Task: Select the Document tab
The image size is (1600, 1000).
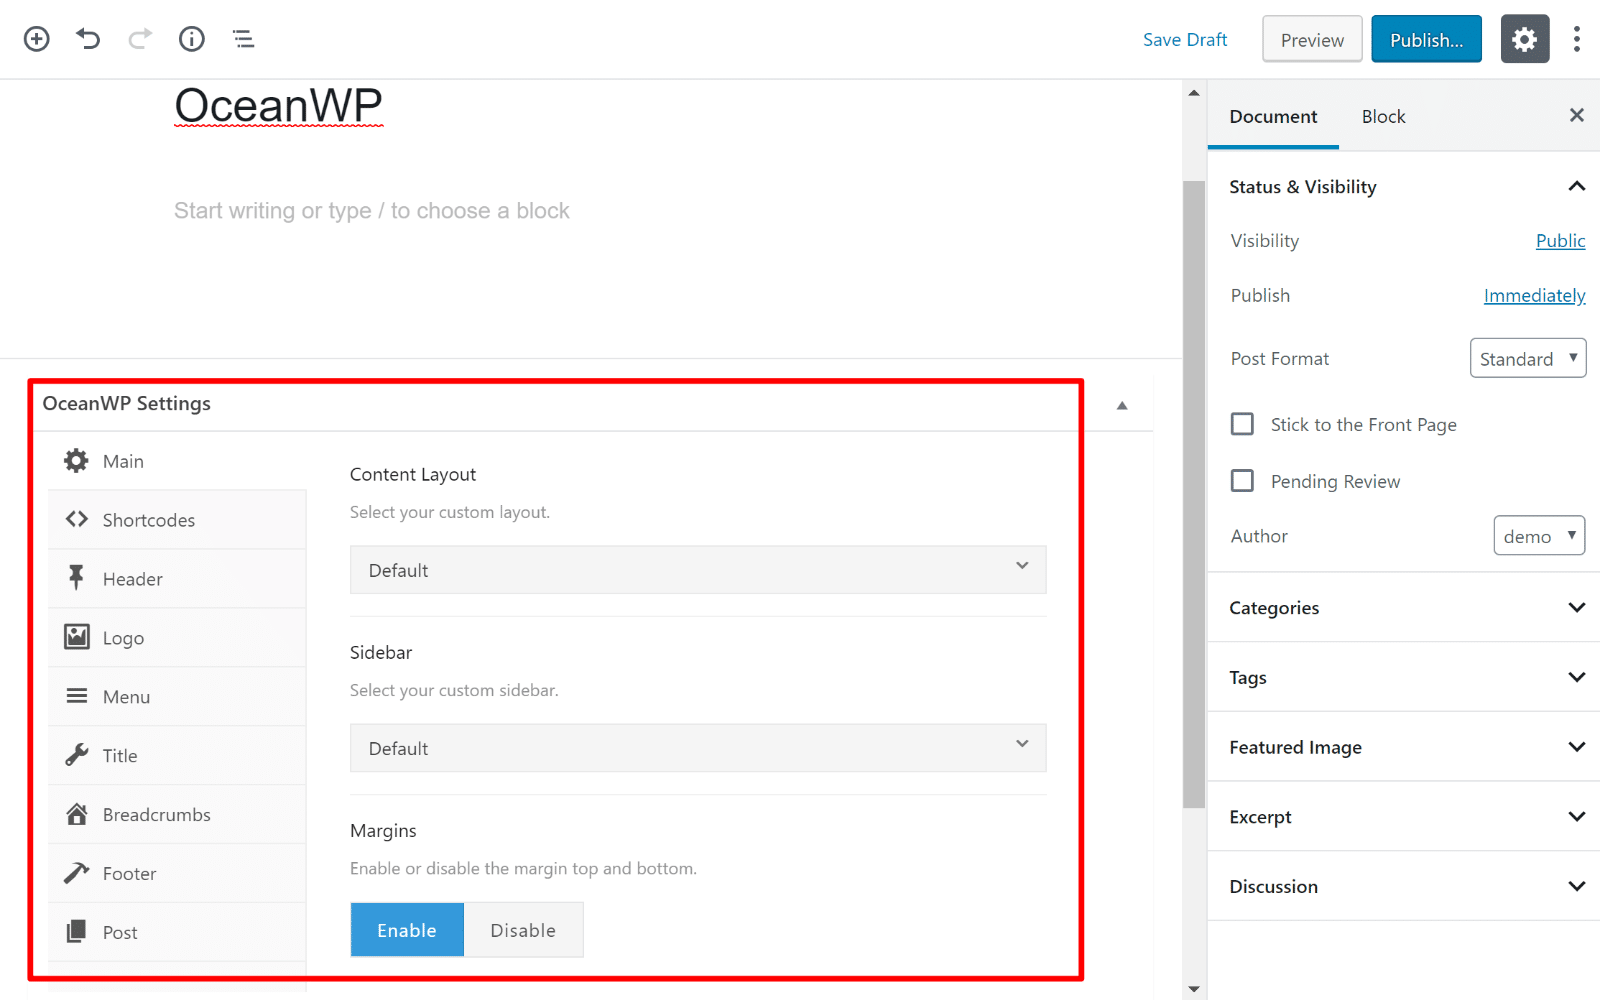Action: coord(1273,117)
